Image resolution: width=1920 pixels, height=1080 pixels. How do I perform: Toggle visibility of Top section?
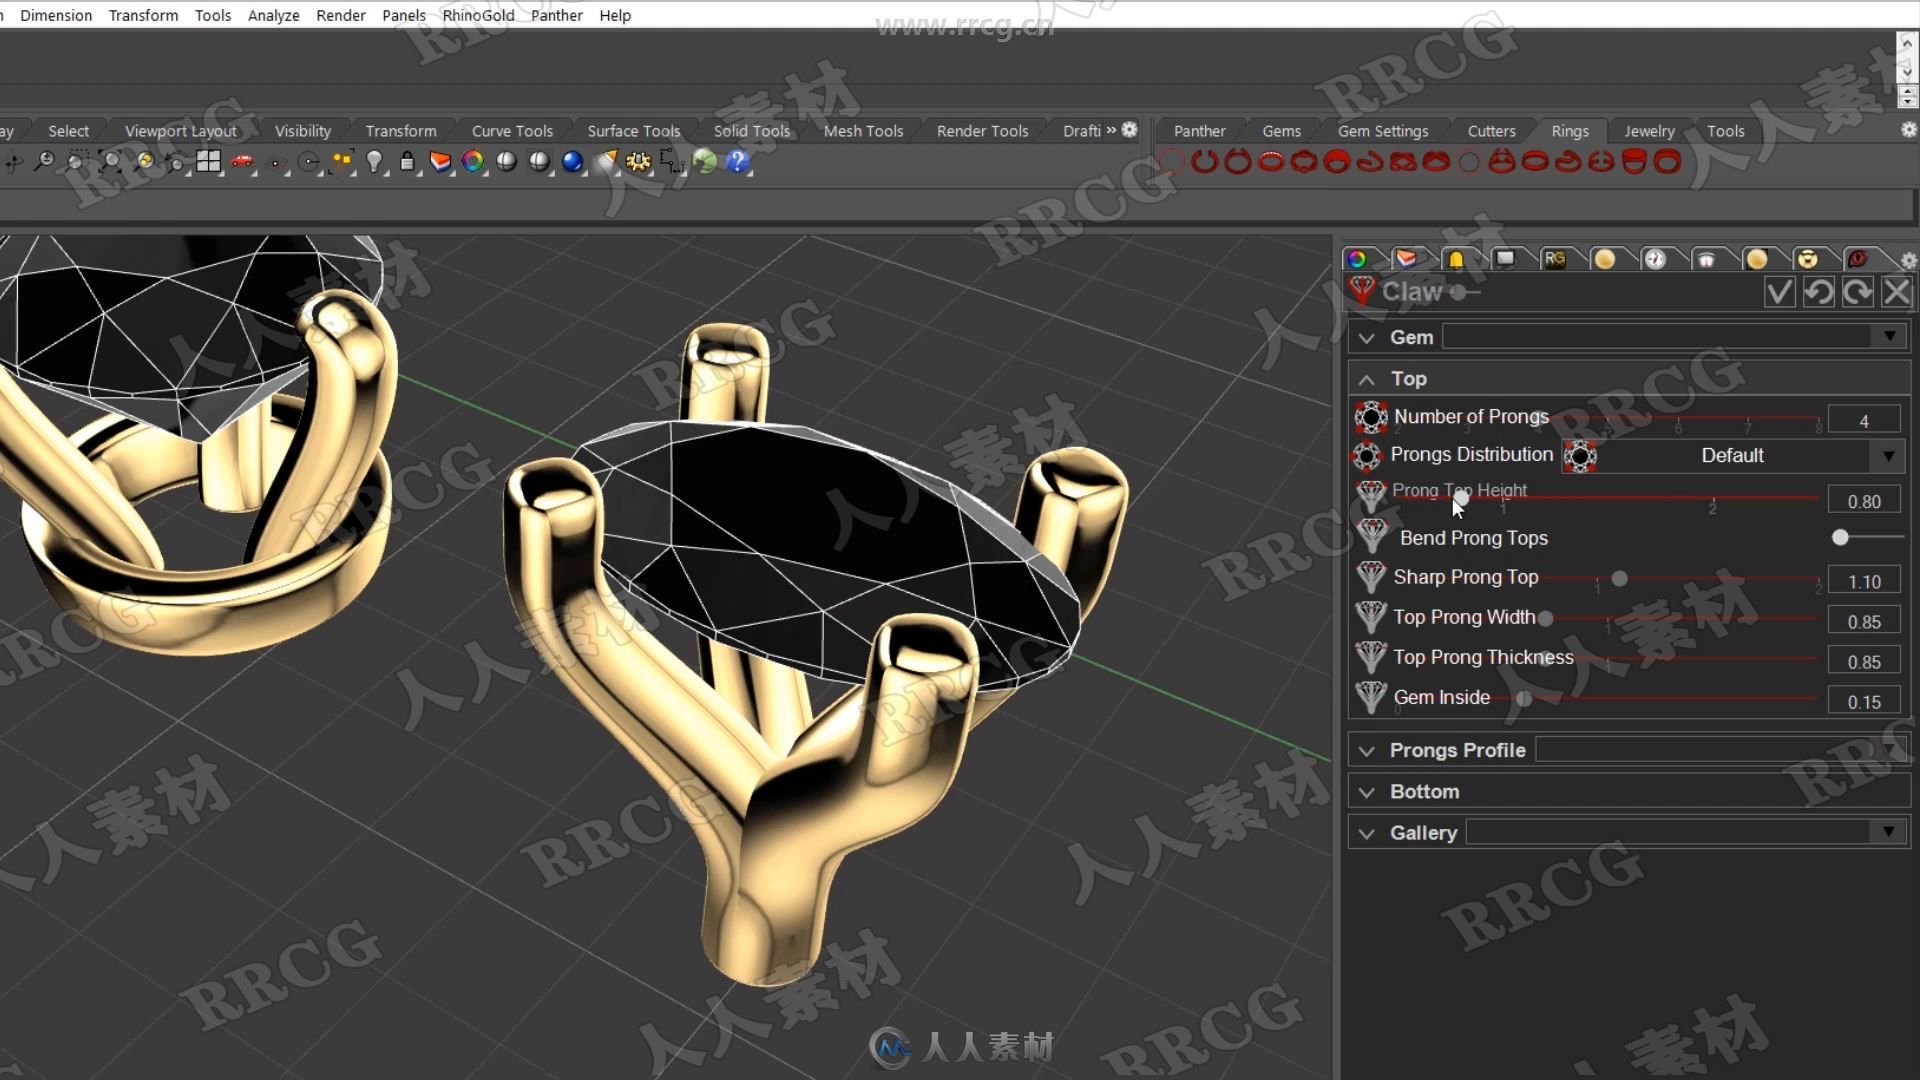point(1367,378)
